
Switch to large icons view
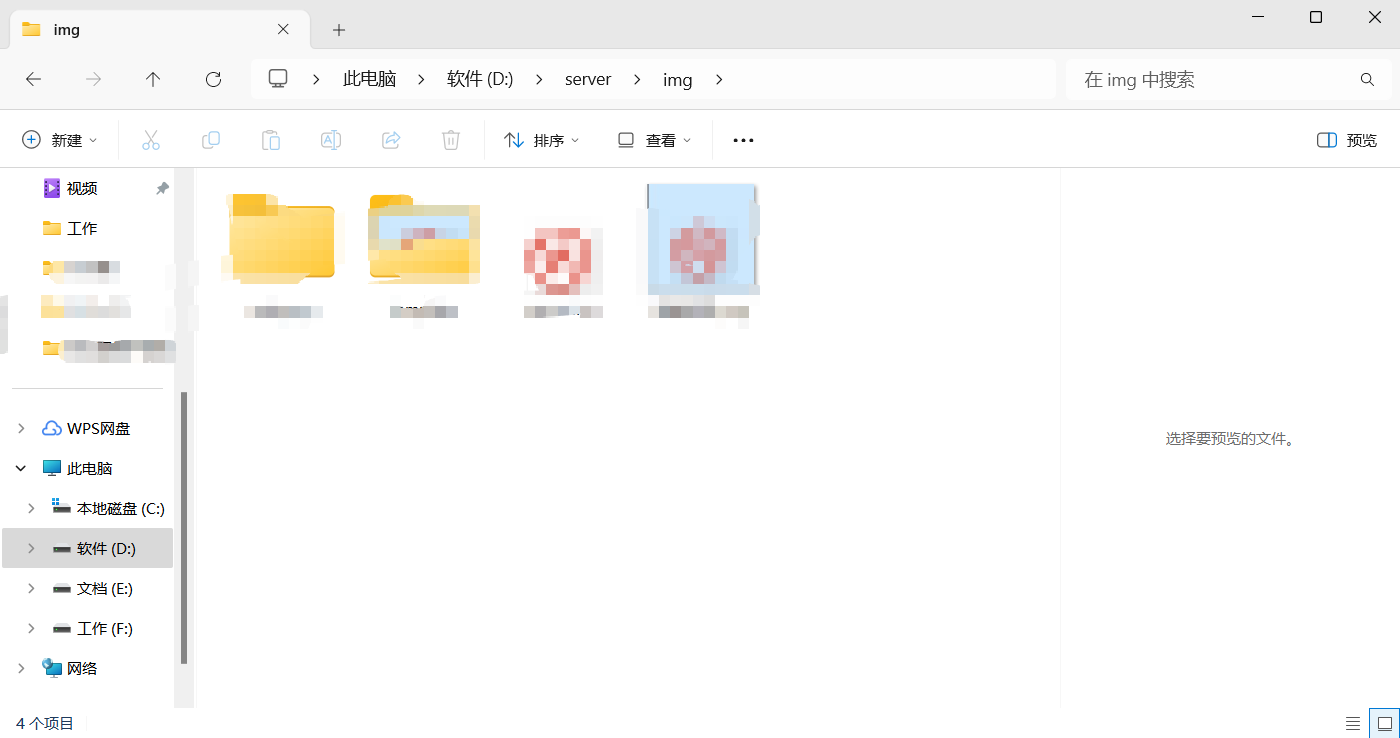[x=1385, y=723]
